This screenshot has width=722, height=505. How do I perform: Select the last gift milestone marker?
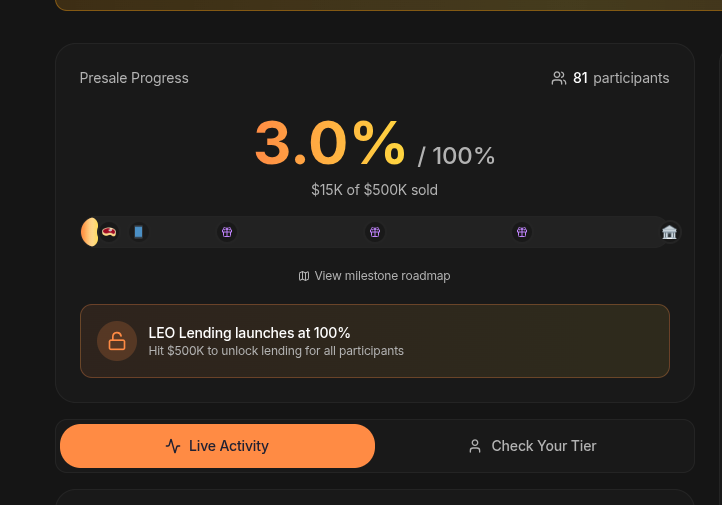coord(522,232)
